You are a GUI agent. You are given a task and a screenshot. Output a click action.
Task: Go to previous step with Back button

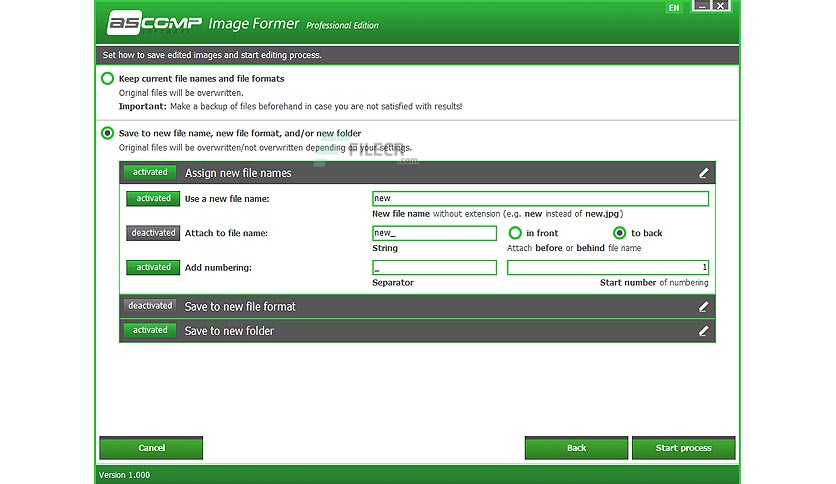(x=576, y=448)
